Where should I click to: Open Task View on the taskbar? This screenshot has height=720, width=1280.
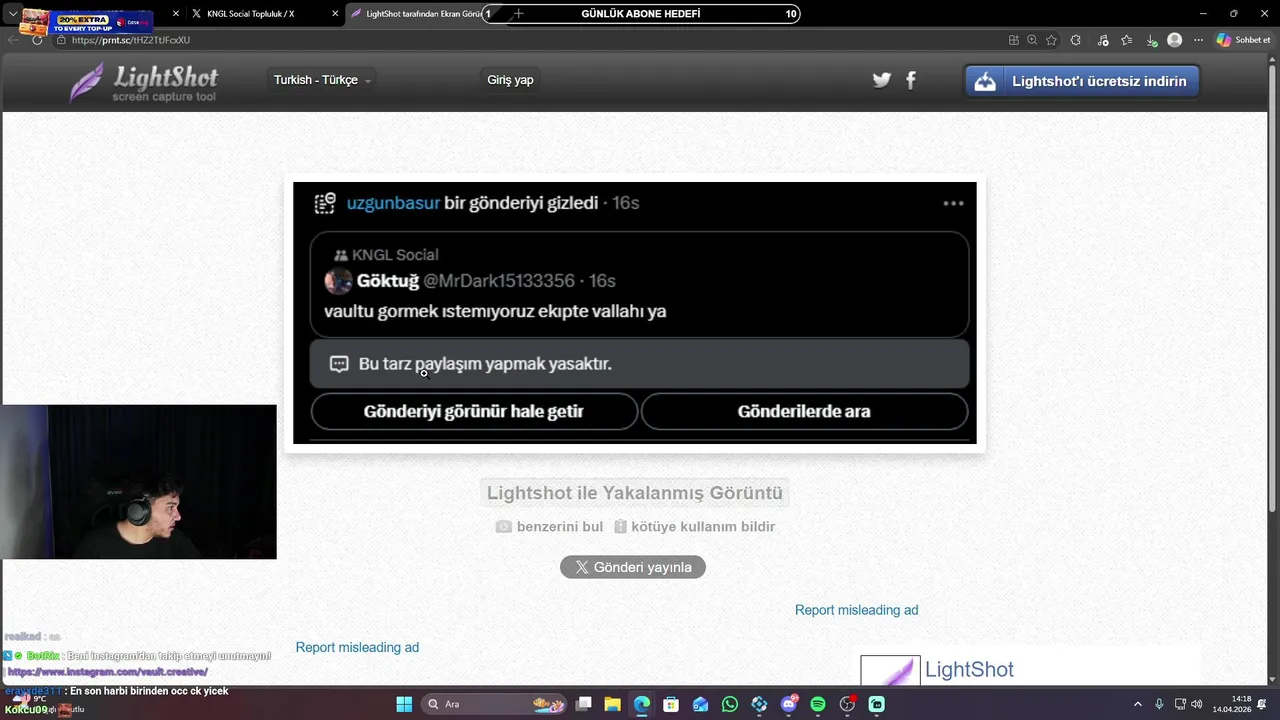tap(584, 704)
